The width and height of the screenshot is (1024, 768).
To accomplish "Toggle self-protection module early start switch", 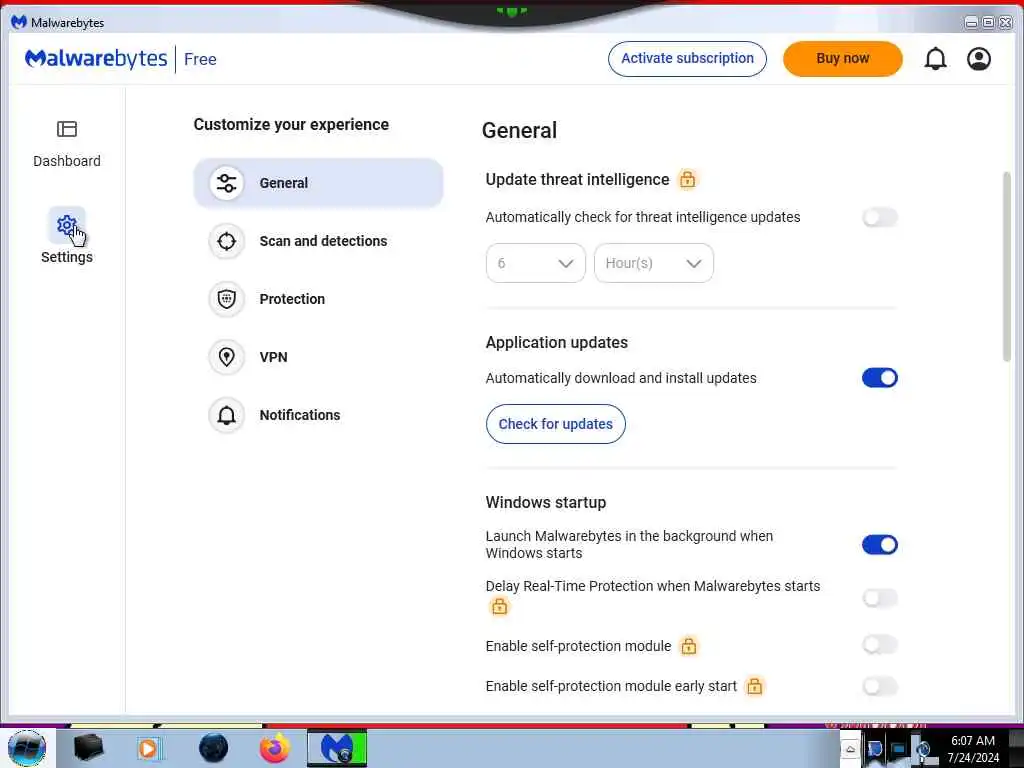I will pyautogui.click(x=880, y=686).
